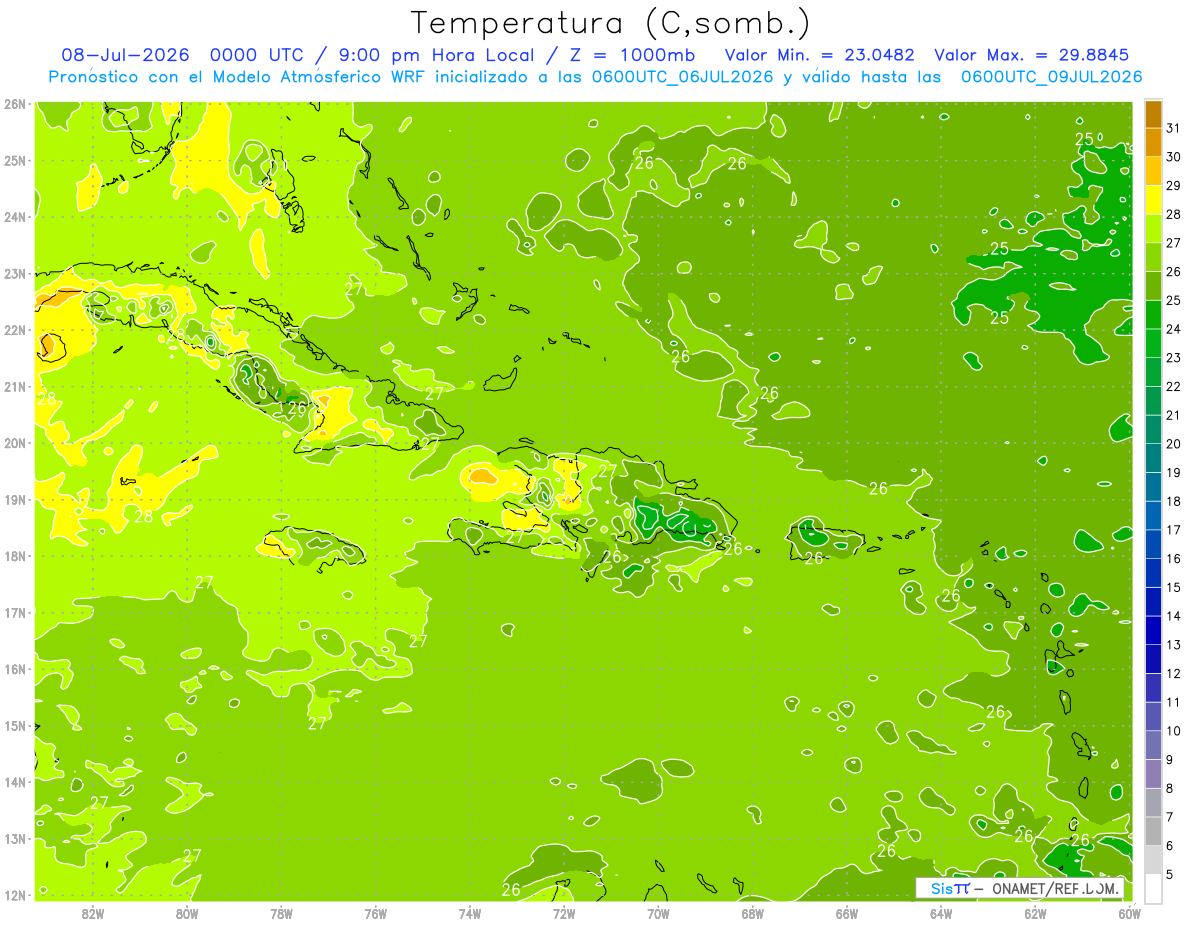Click the 17N latitude axis label
Viewport: 1200px width, 927px height.
point(14,613)
